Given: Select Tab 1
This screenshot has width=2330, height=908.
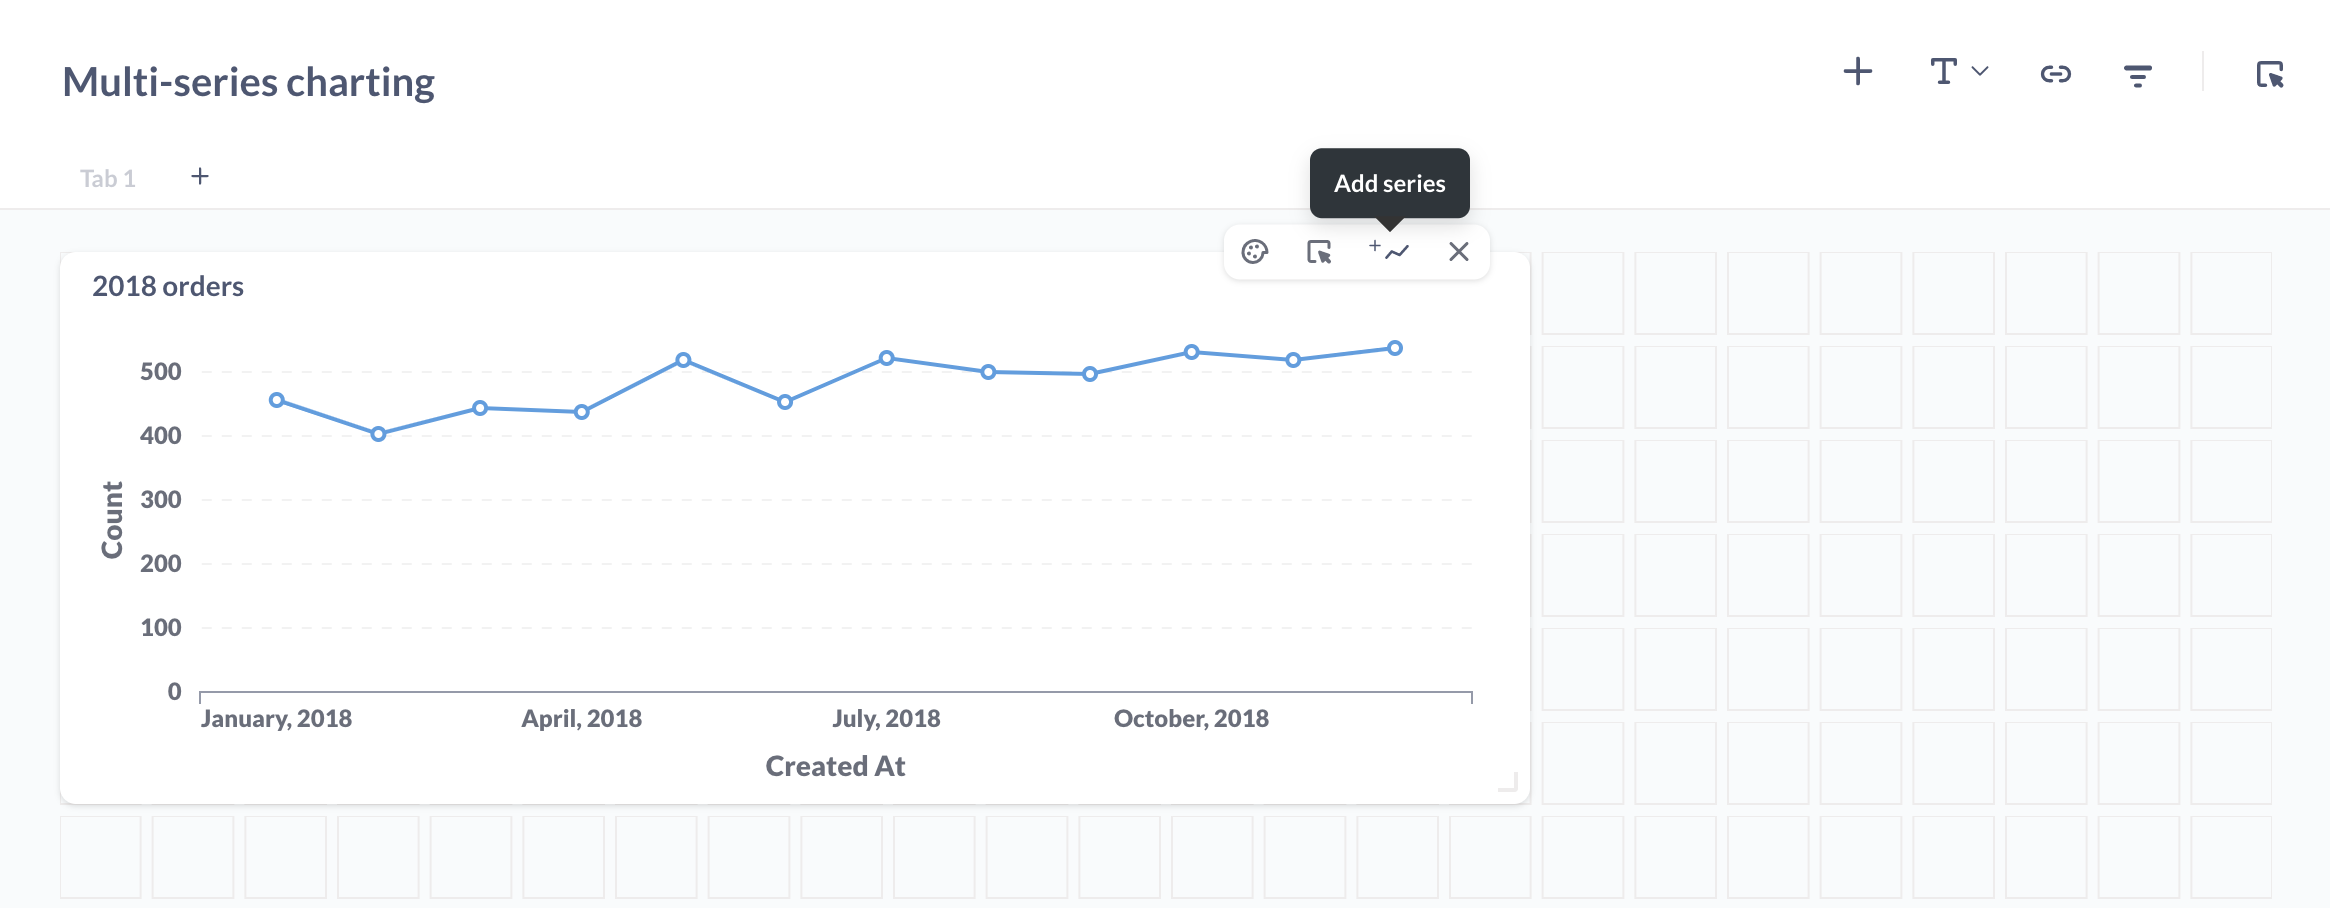Looking at the screenshot, I should click(107, 179).
